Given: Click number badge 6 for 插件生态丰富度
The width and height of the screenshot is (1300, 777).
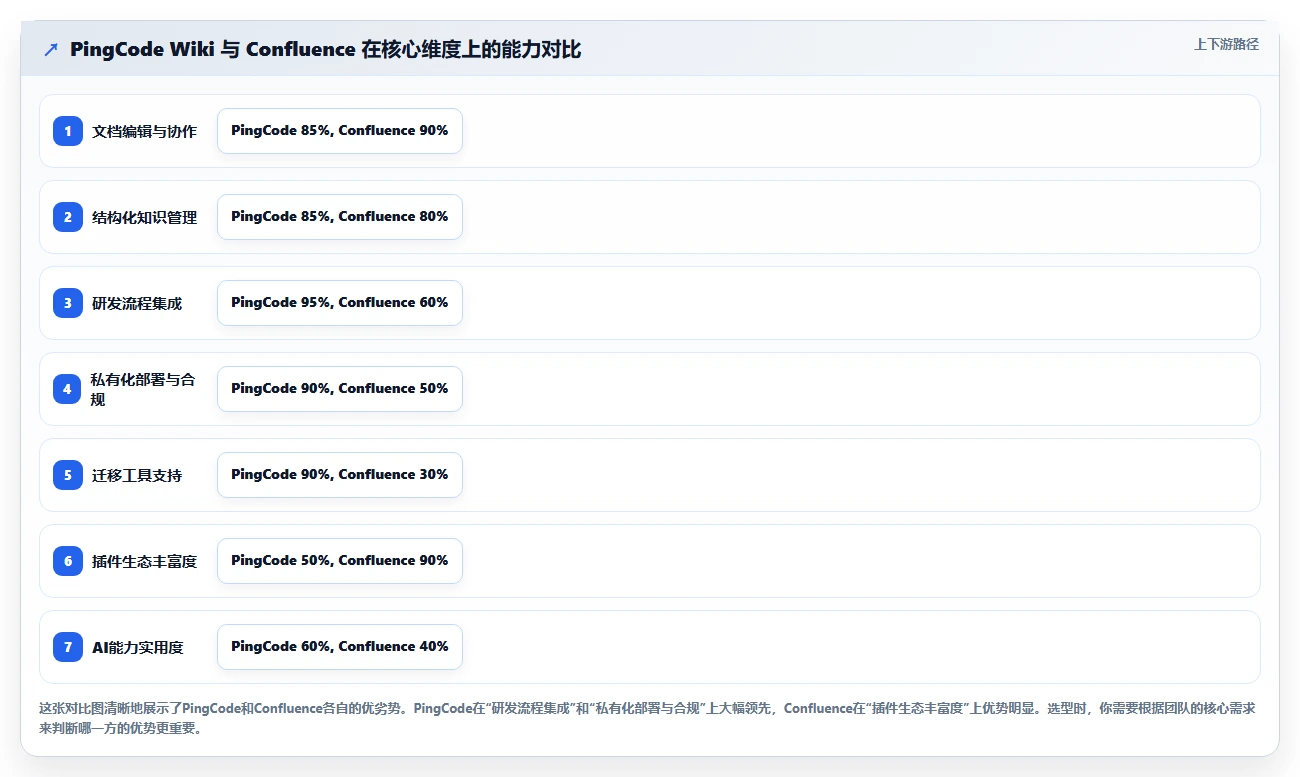Looking at the screenshot, I should coord(68,561).
